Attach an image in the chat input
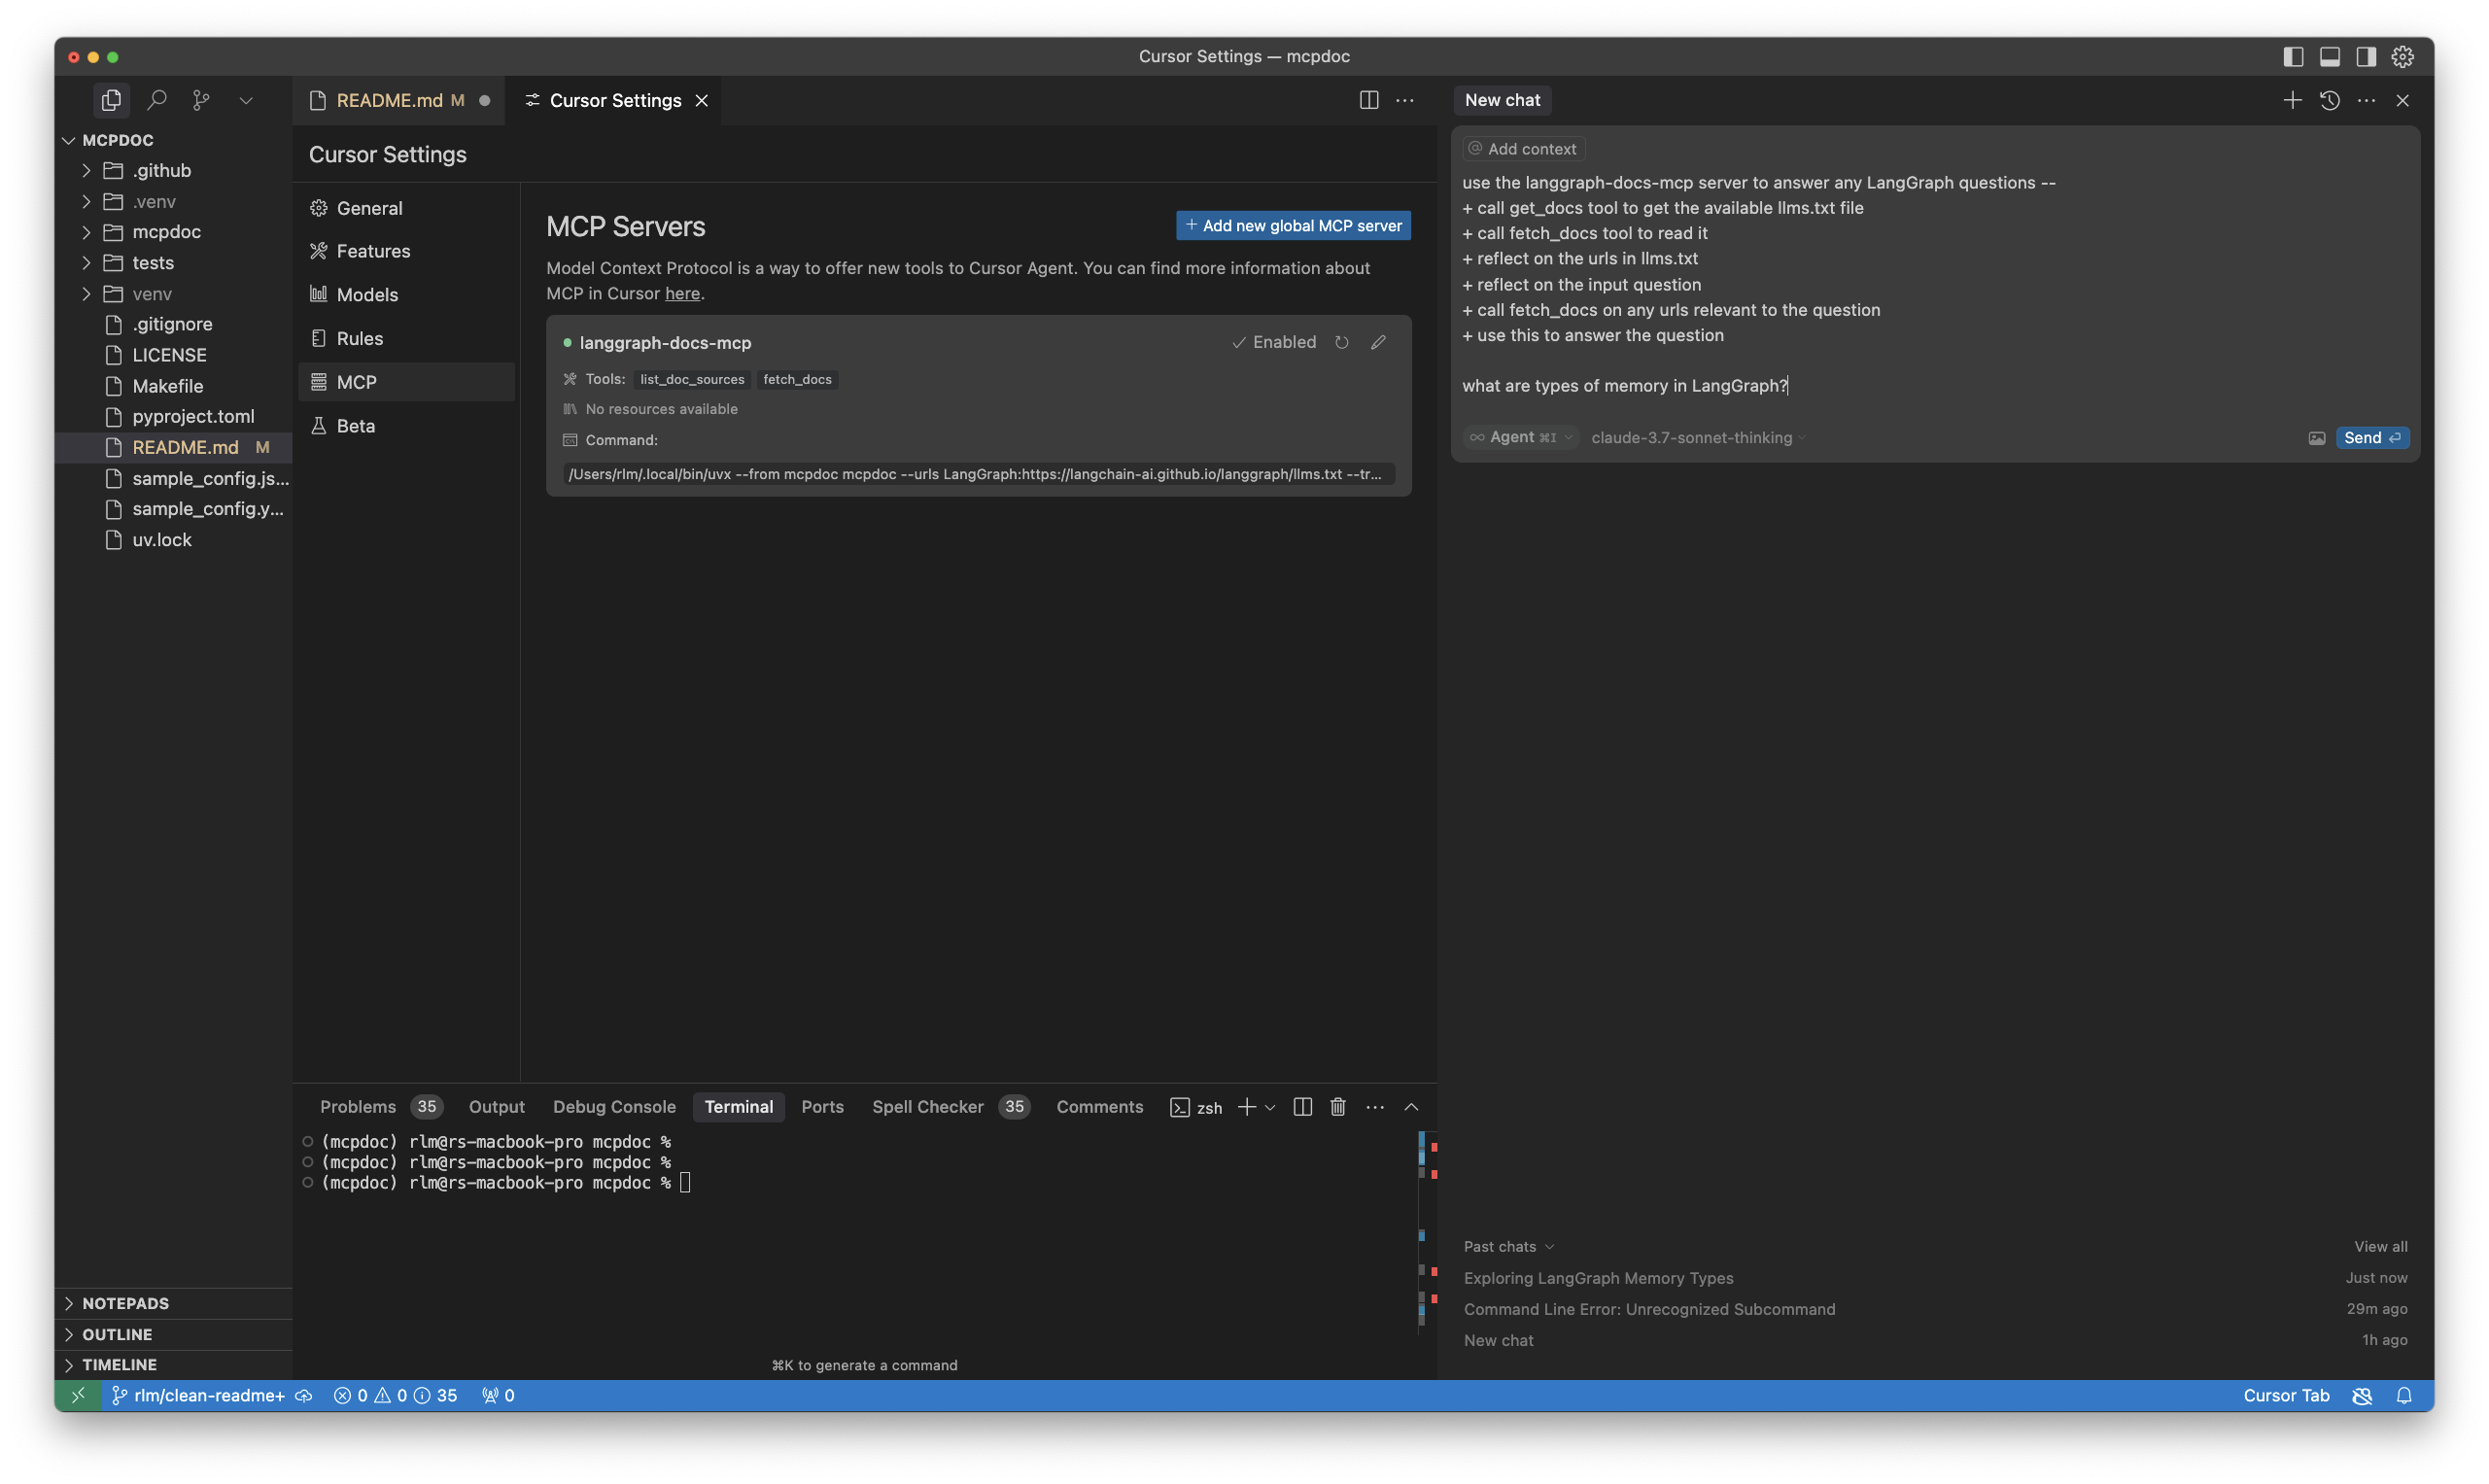2489x1484 pixels. [x=2317, y=438]
